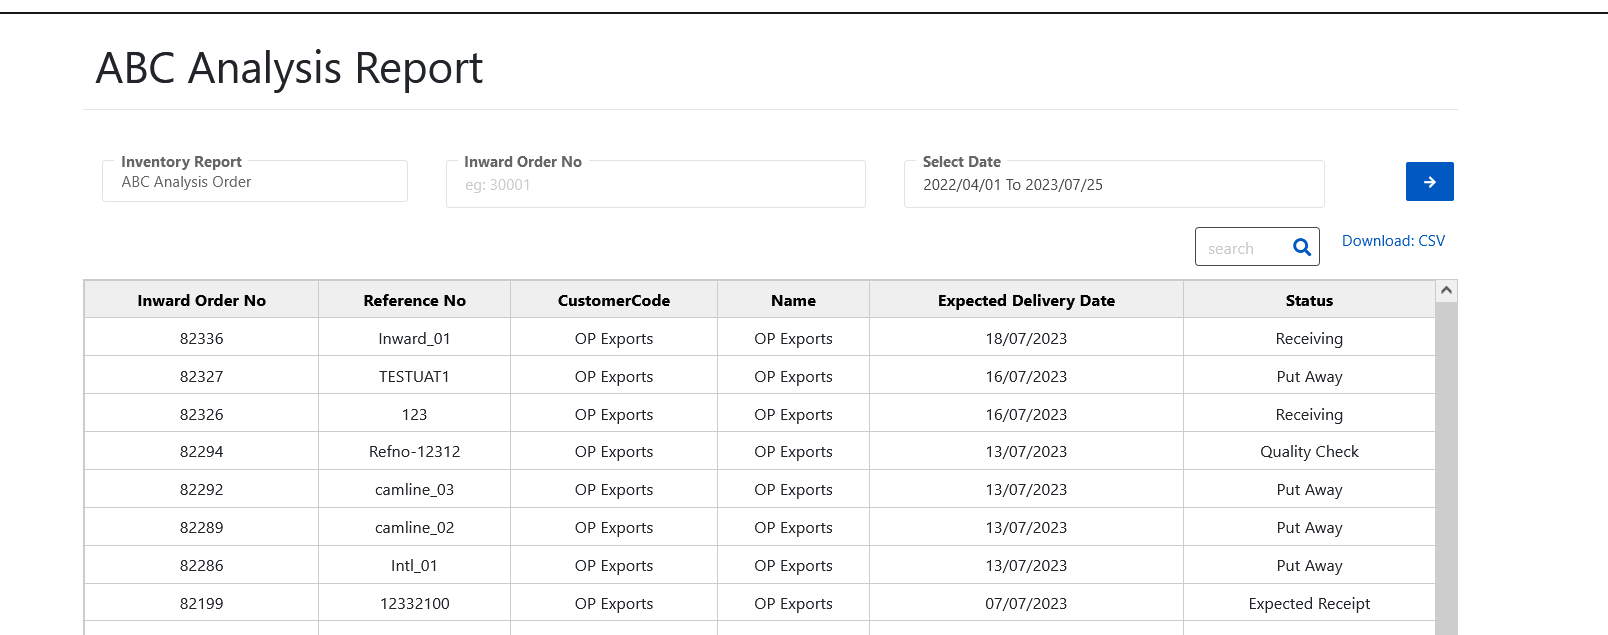Select the Expected Receipt status cell

pos(1308,604)
